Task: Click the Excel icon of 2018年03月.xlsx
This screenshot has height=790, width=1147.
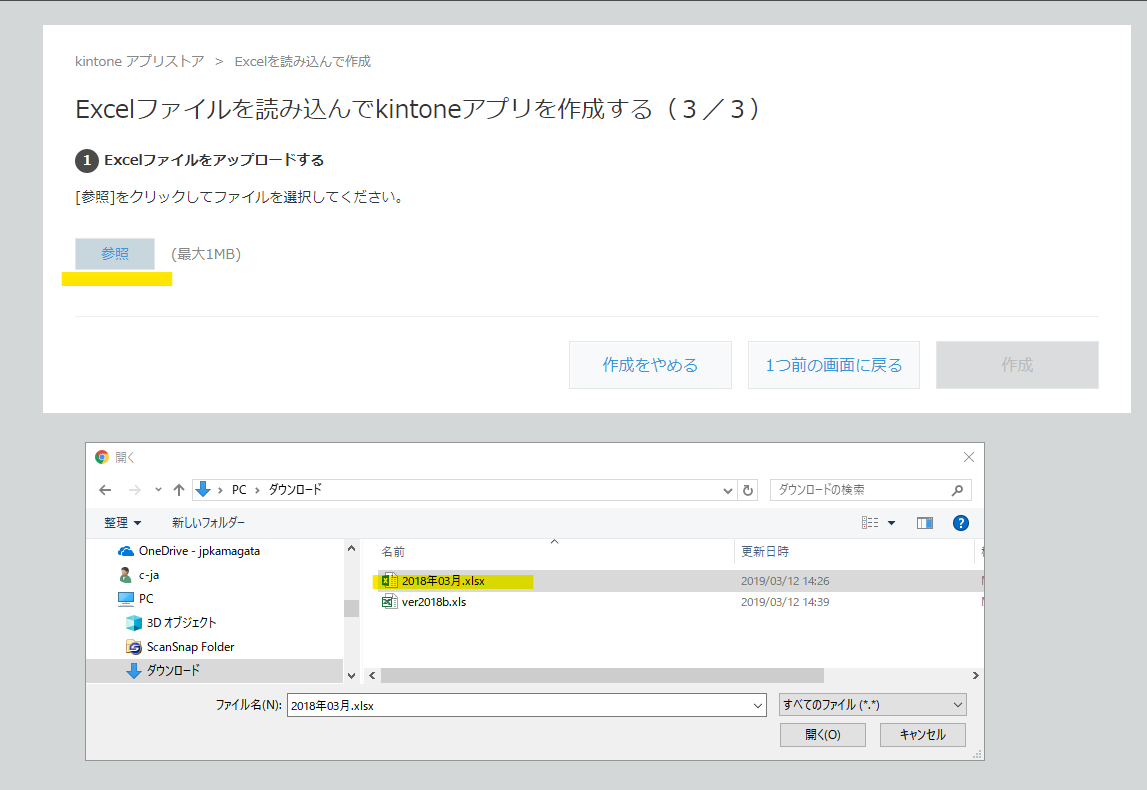Action: click(x=390, y=581)
